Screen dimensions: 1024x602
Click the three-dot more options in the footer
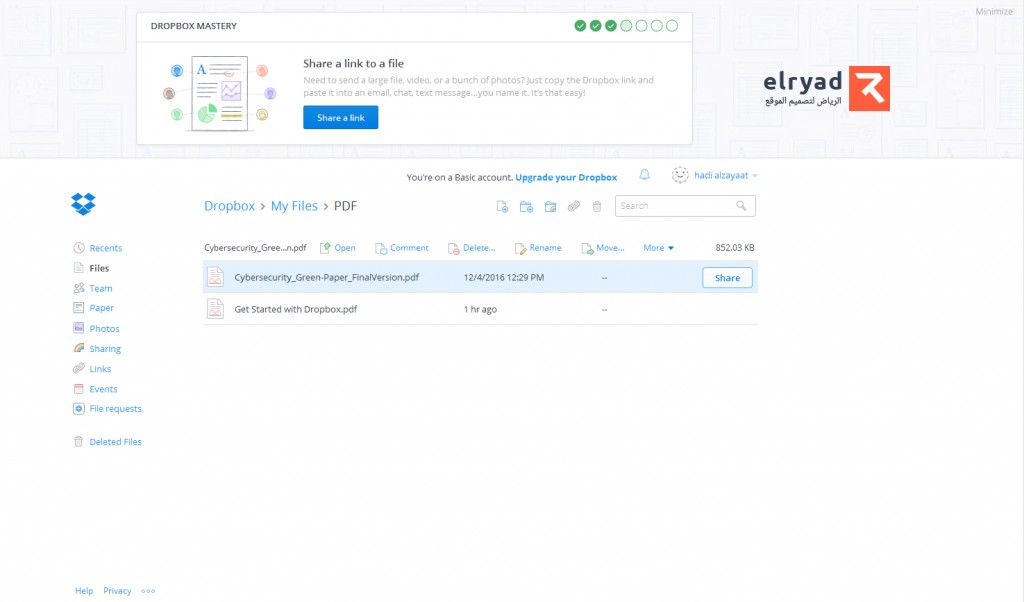[148, 591]
